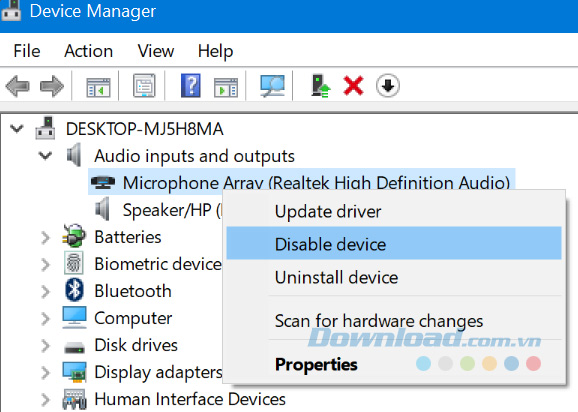Click the DESKTOP-MJ5H8MA computer icon
The width and height of the screenshot is (578, 412).
coord(45,128)
